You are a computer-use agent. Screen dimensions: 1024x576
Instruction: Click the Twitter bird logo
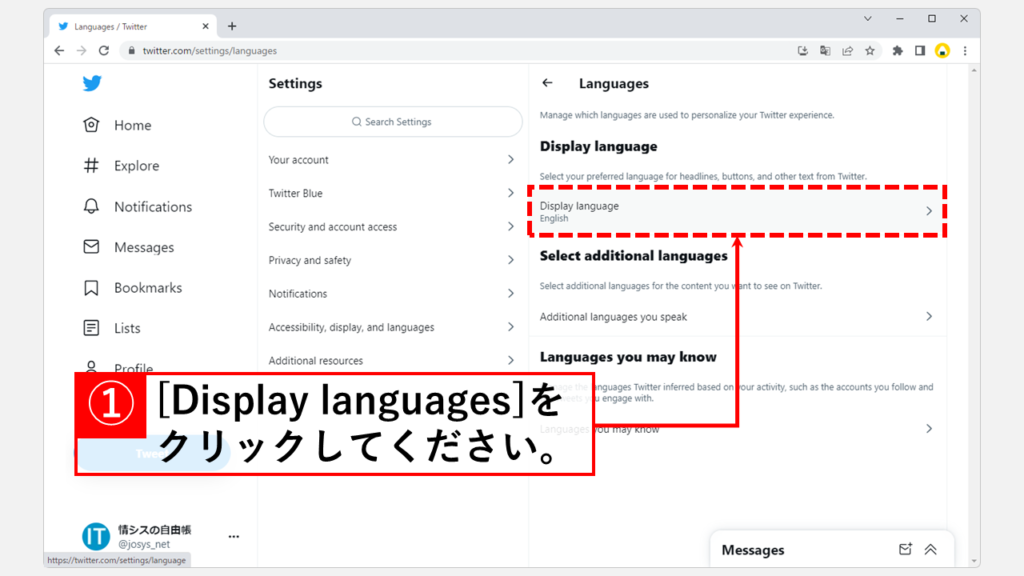92,84
